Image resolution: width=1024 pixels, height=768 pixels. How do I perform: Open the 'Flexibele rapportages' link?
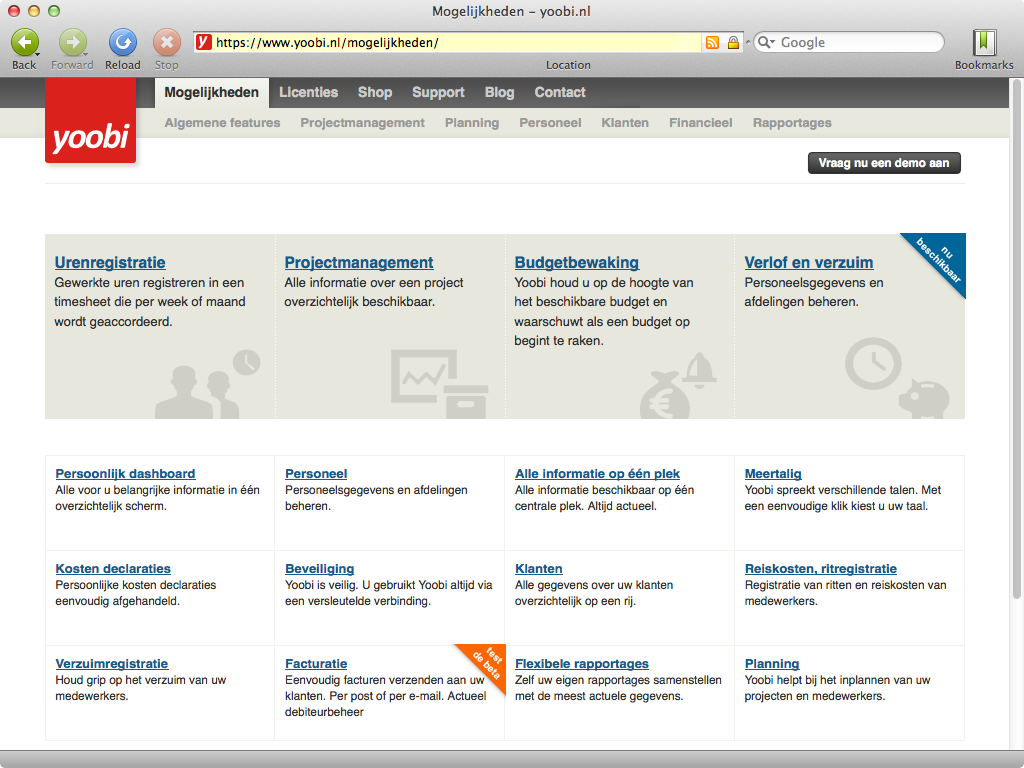pos(582,664)
